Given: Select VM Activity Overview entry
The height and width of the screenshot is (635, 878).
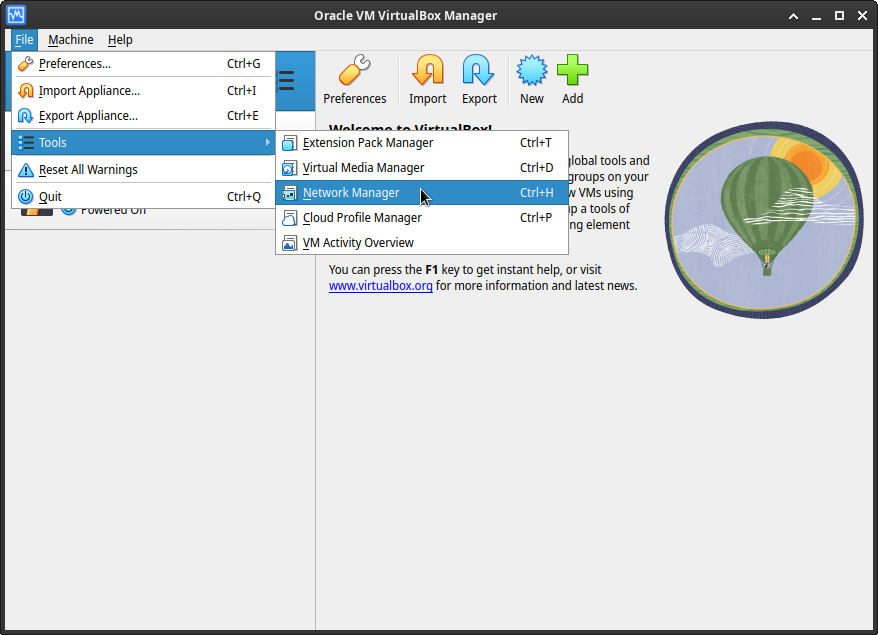Looking at the screenshot, I should [358, 243].
